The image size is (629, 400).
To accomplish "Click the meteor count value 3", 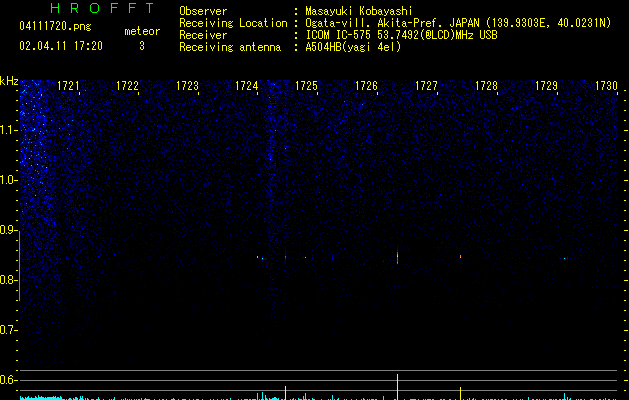I will [142, 46].
